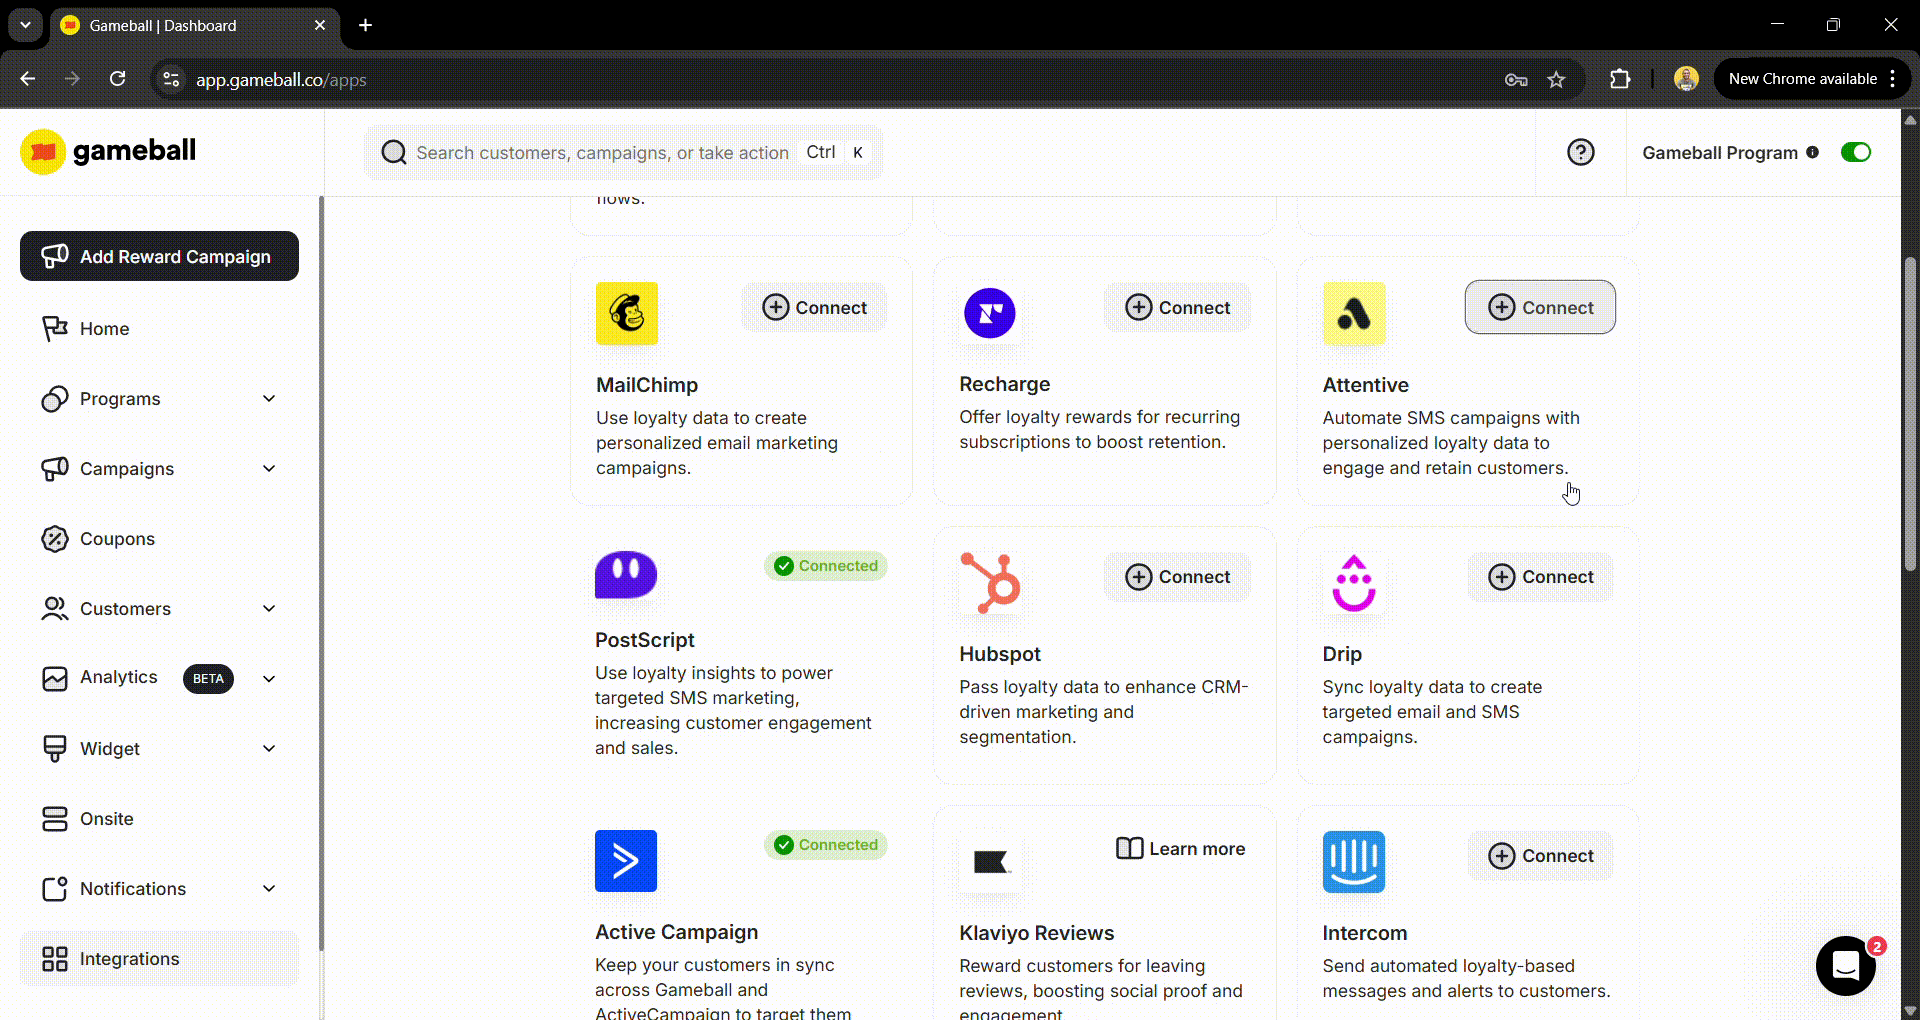Click the Hubspot logo icon
The height and width of the screenshot is (1020, 1920).
990,582
